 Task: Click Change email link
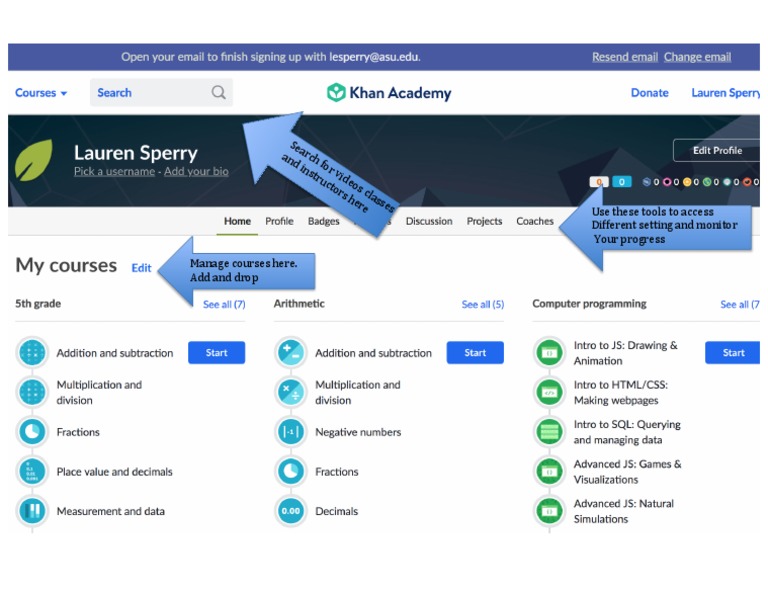(x=697, y=57)
